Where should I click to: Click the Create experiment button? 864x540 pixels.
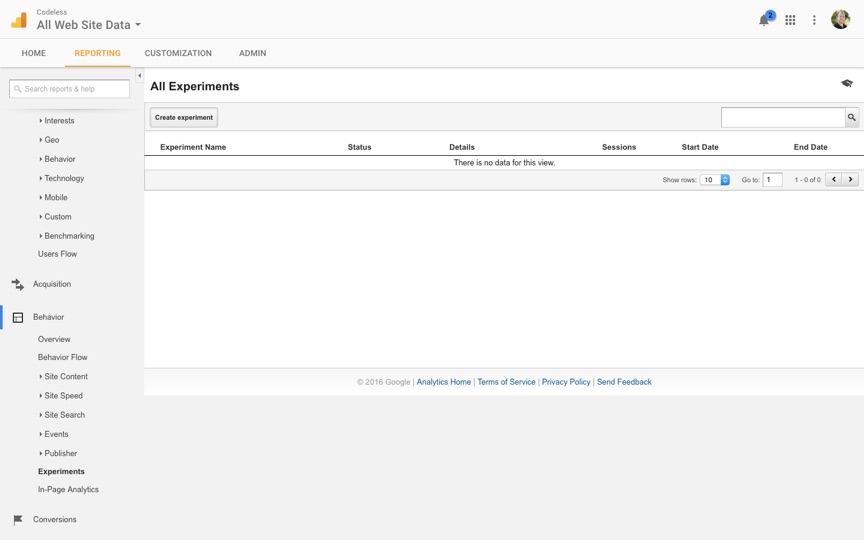[x=184, y=117]
